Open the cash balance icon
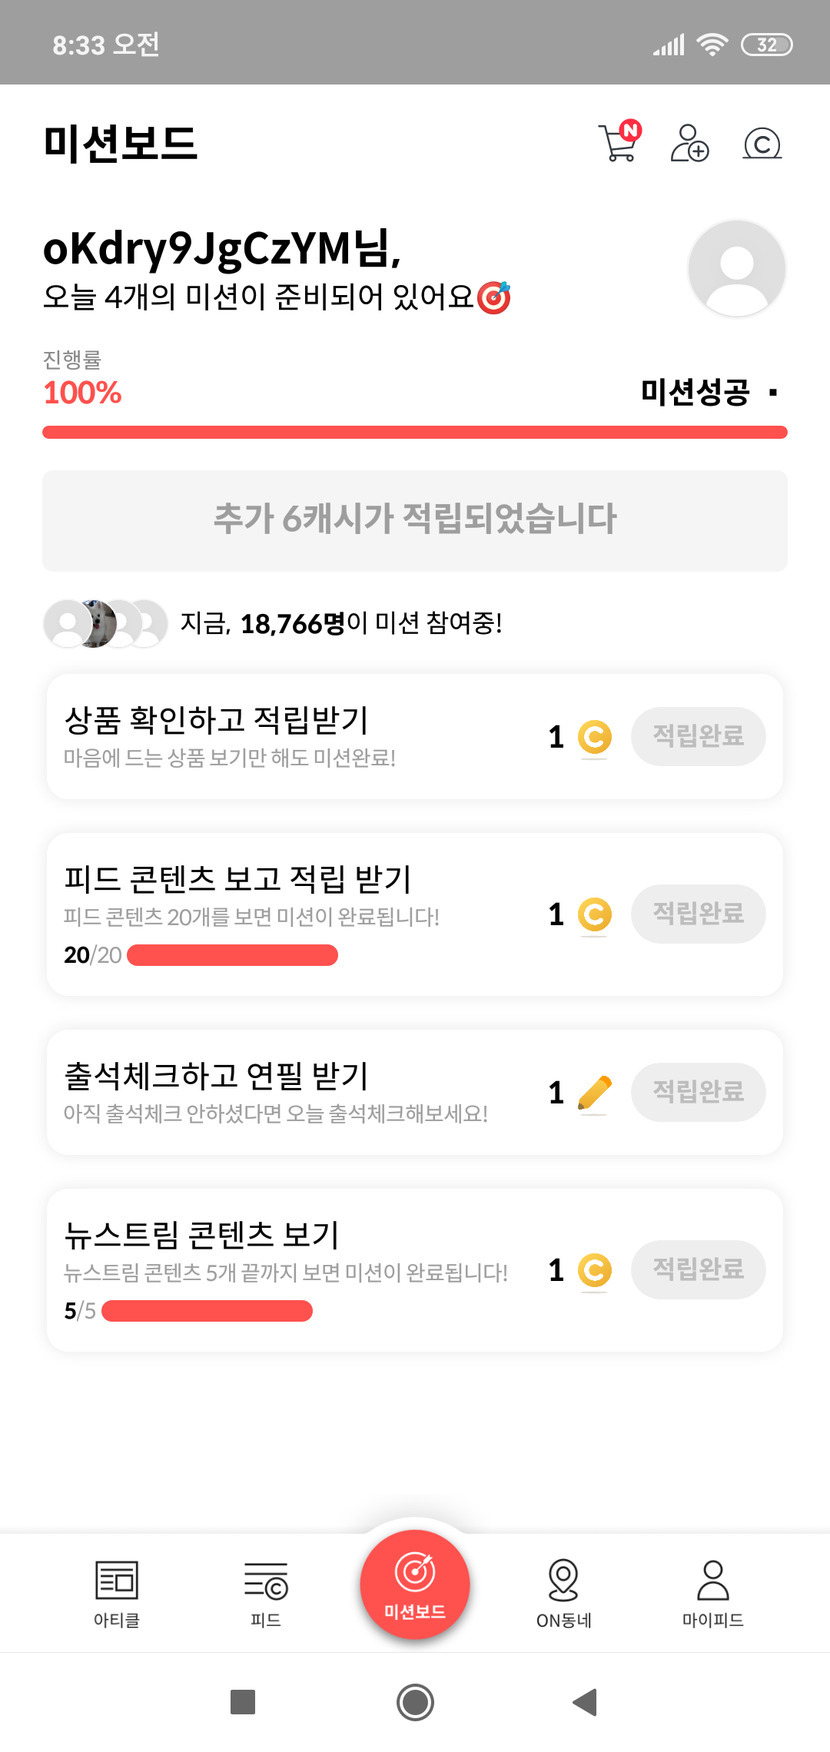Screen dimensions: 830x1752 point(762,144)
